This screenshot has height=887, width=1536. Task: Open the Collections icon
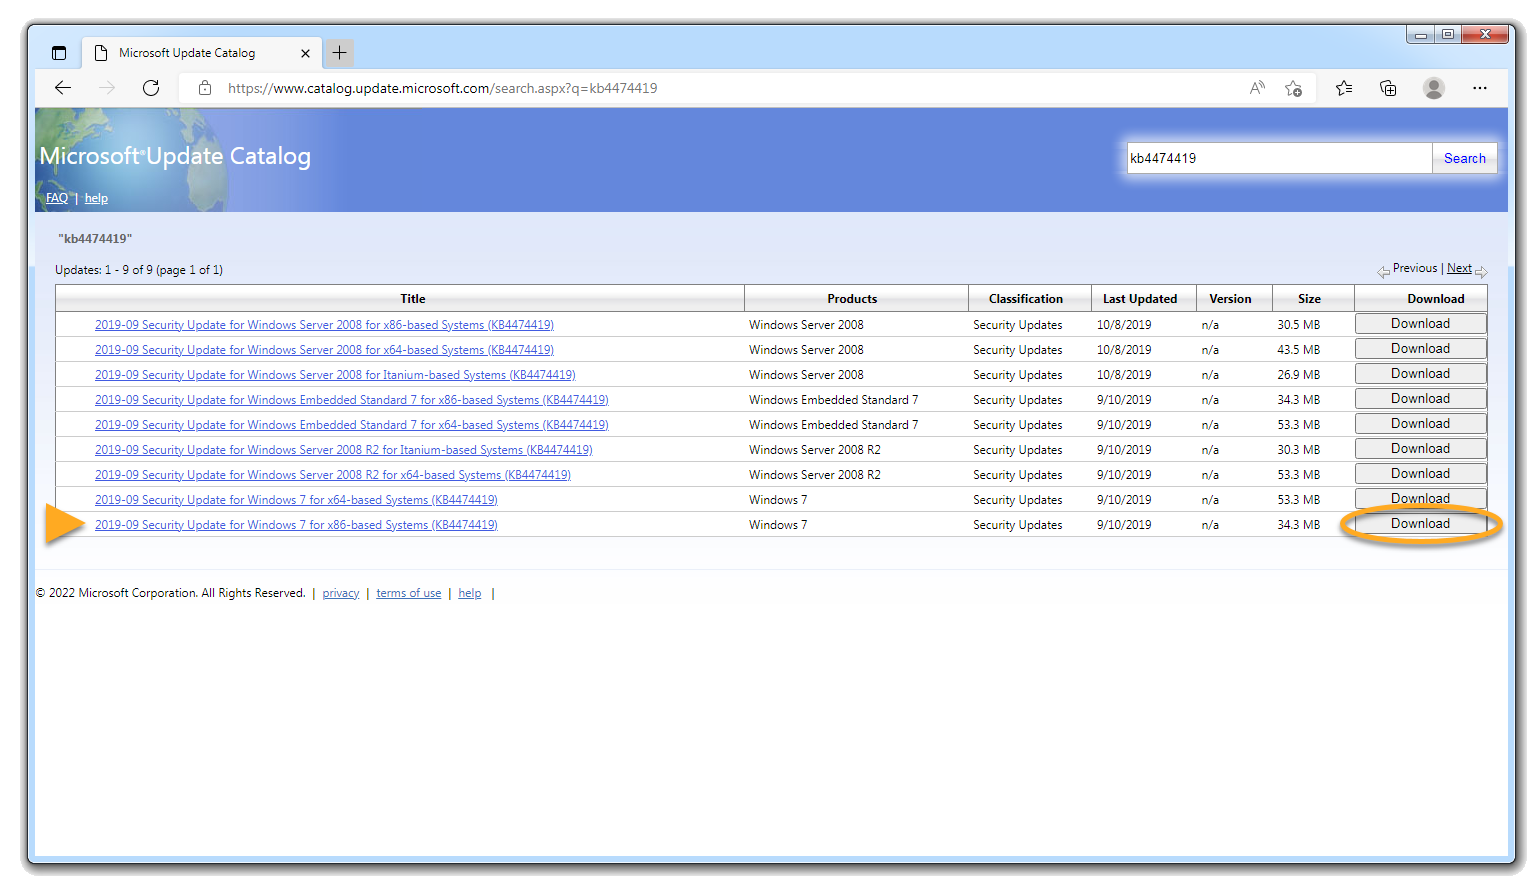click(x=1388, y=88)
